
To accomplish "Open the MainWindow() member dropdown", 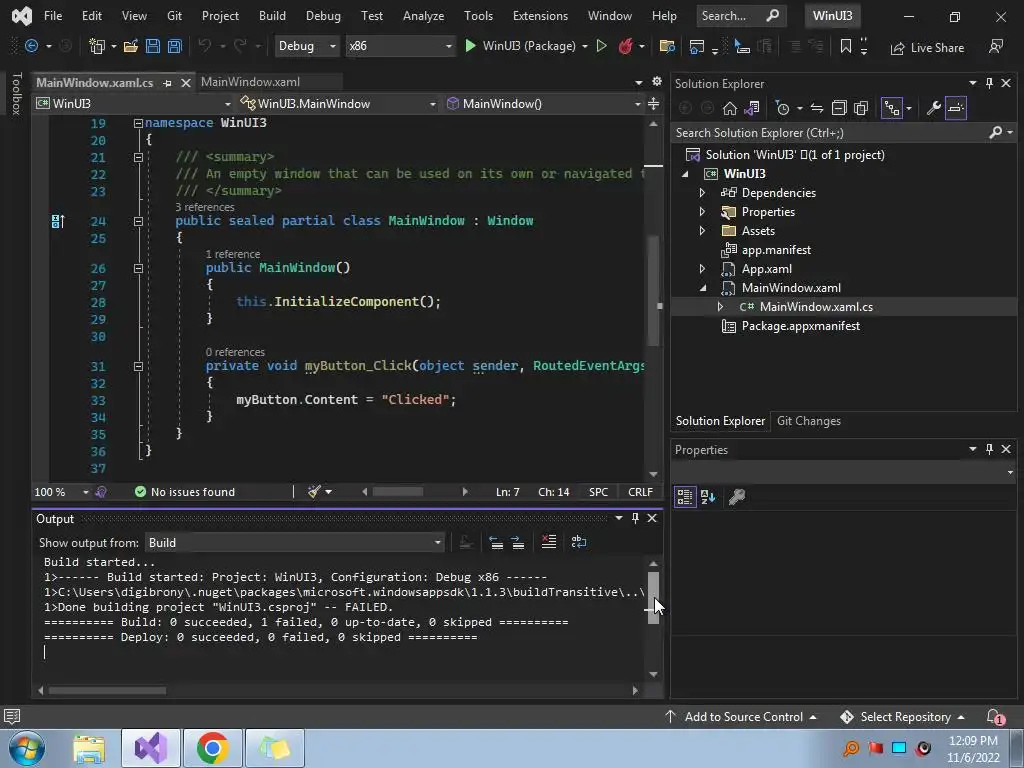I will pos(543,103).
